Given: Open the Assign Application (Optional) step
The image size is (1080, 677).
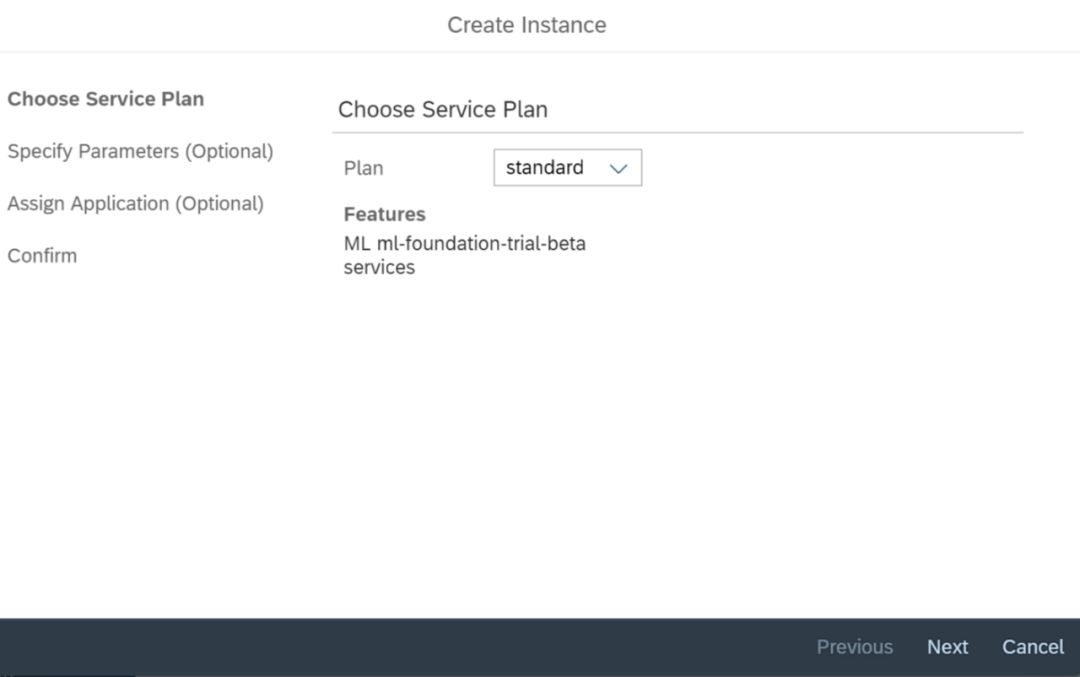Looking at the screenshot, I should click(x=135, y=203).
